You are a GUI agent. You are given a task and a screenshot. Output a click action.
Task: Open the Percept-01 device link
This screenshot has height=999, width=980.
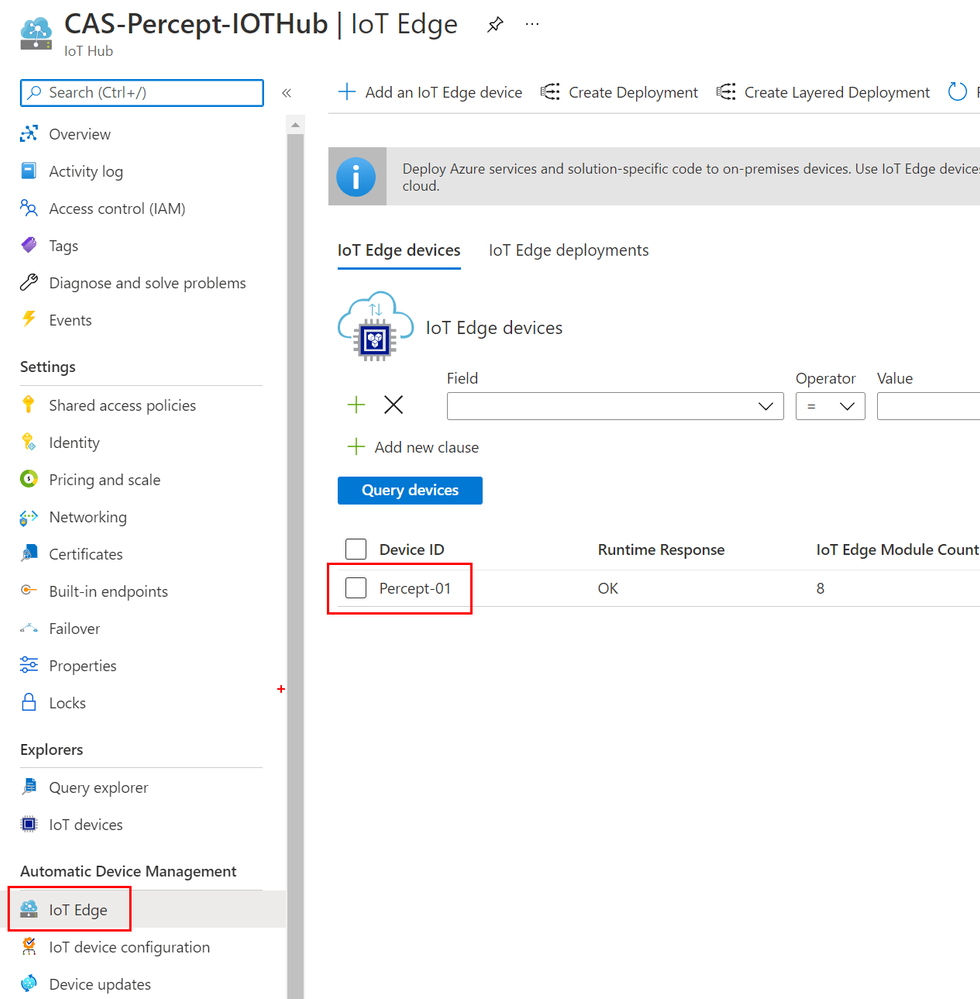tap(415, 588)
